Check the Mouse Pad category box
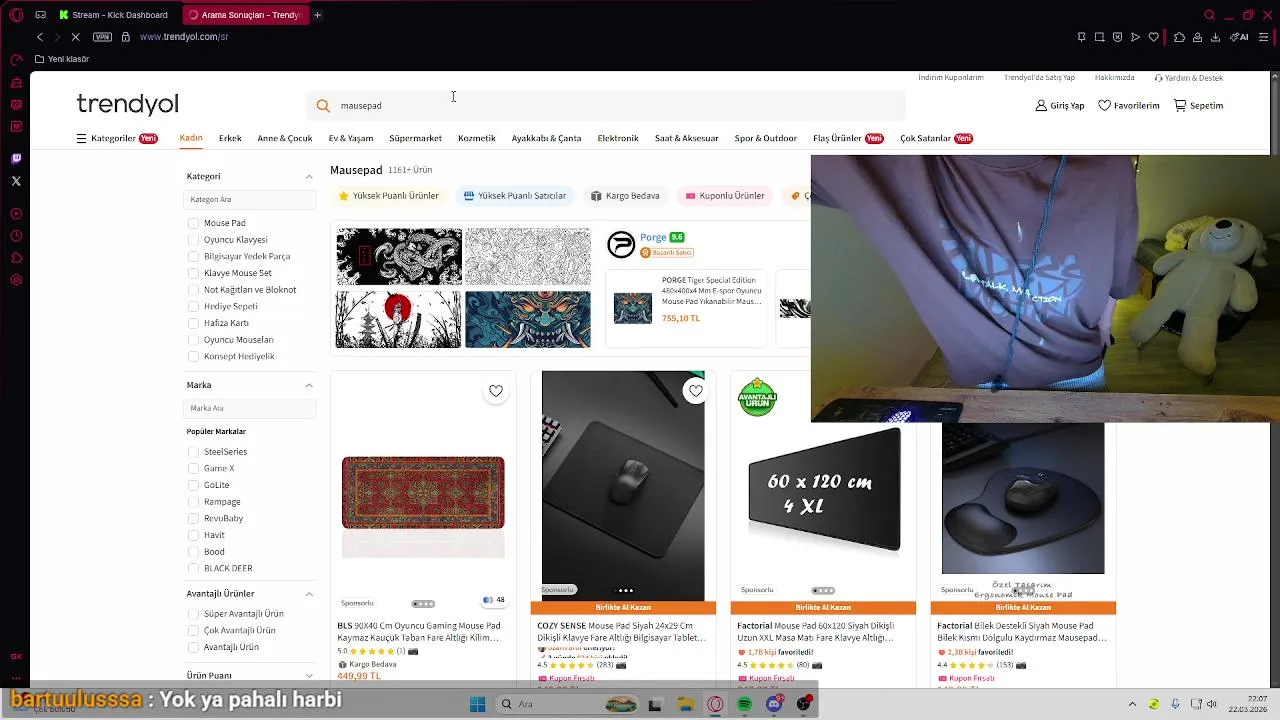Viewport: 1280px width, 720px height. 194,223
